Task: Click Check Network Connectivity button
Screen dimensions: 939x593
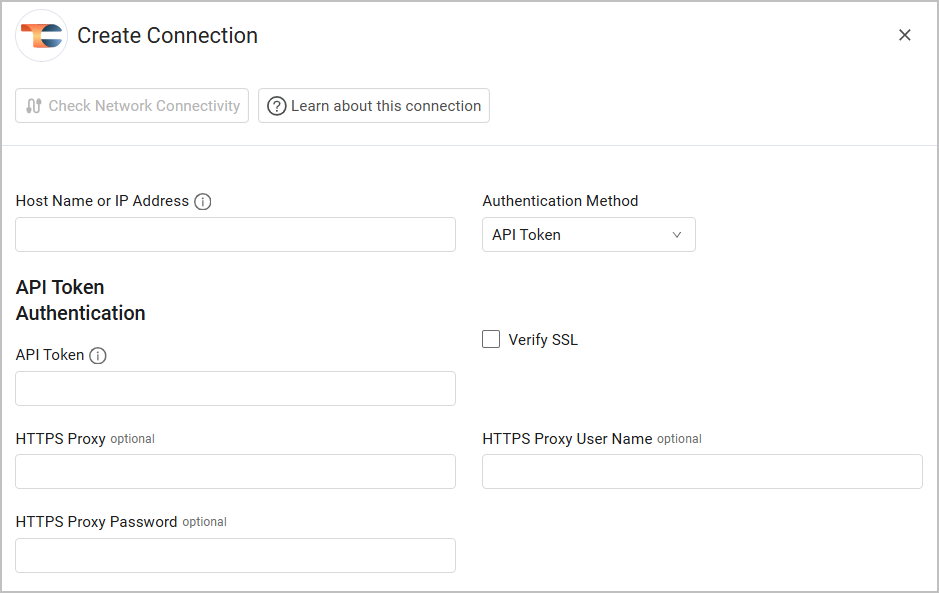Action: pyautogui.click(x=132, y=106)
